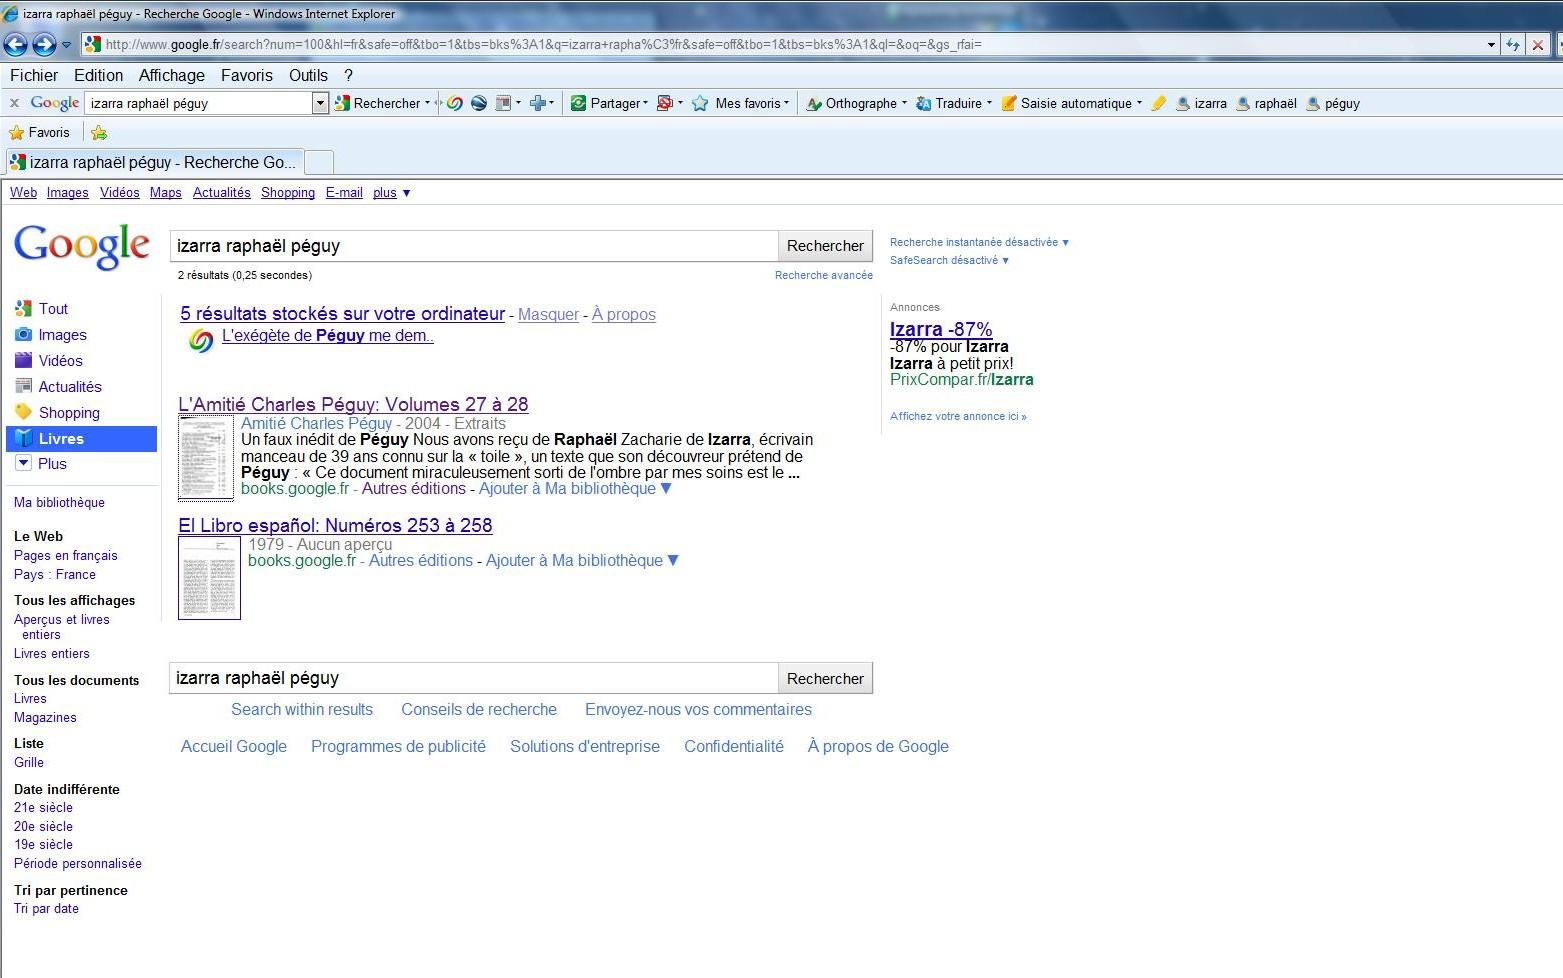Open the Favoris menu in menu bar
Viewport: 1563px width, 978px height.
click(x=246, y=75)
